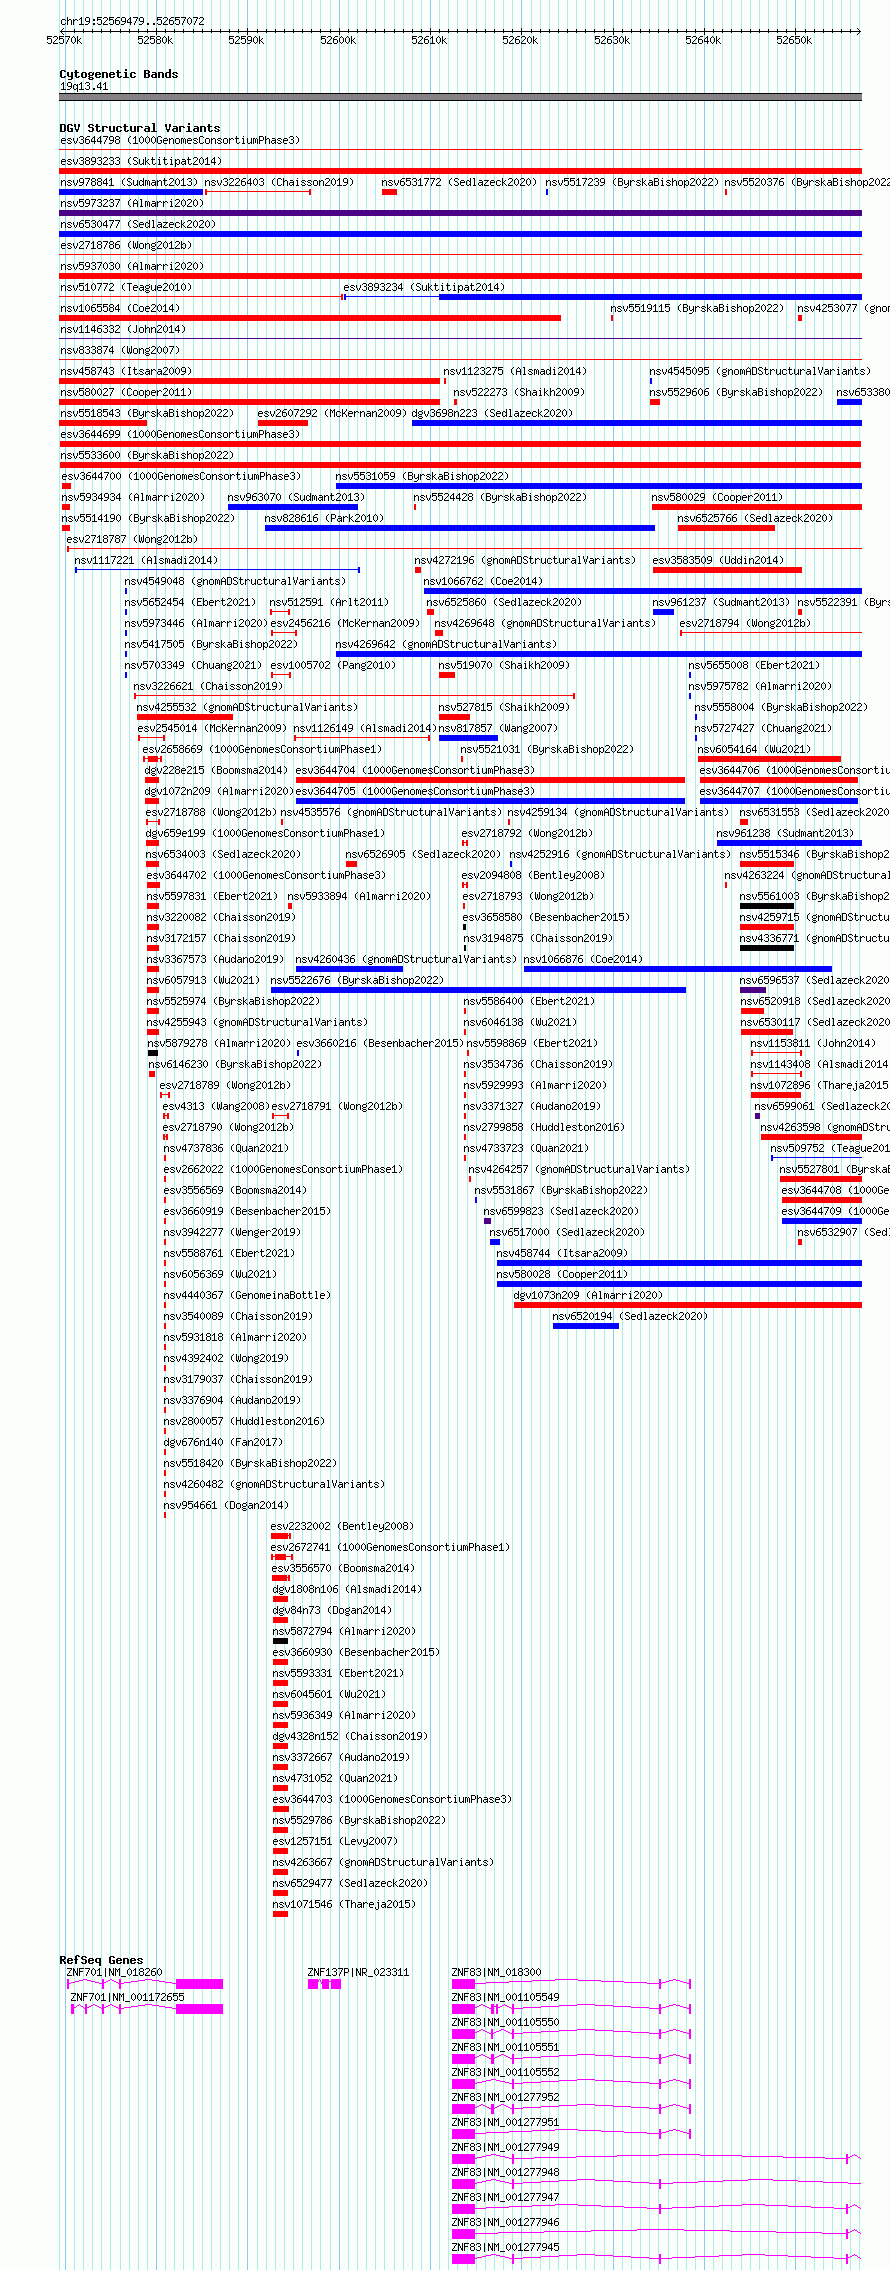The width and height of the screenshot is (890, 2270).
Task: Click the gray 19q13.41 cytoband bar
Action: pos(460,97)
